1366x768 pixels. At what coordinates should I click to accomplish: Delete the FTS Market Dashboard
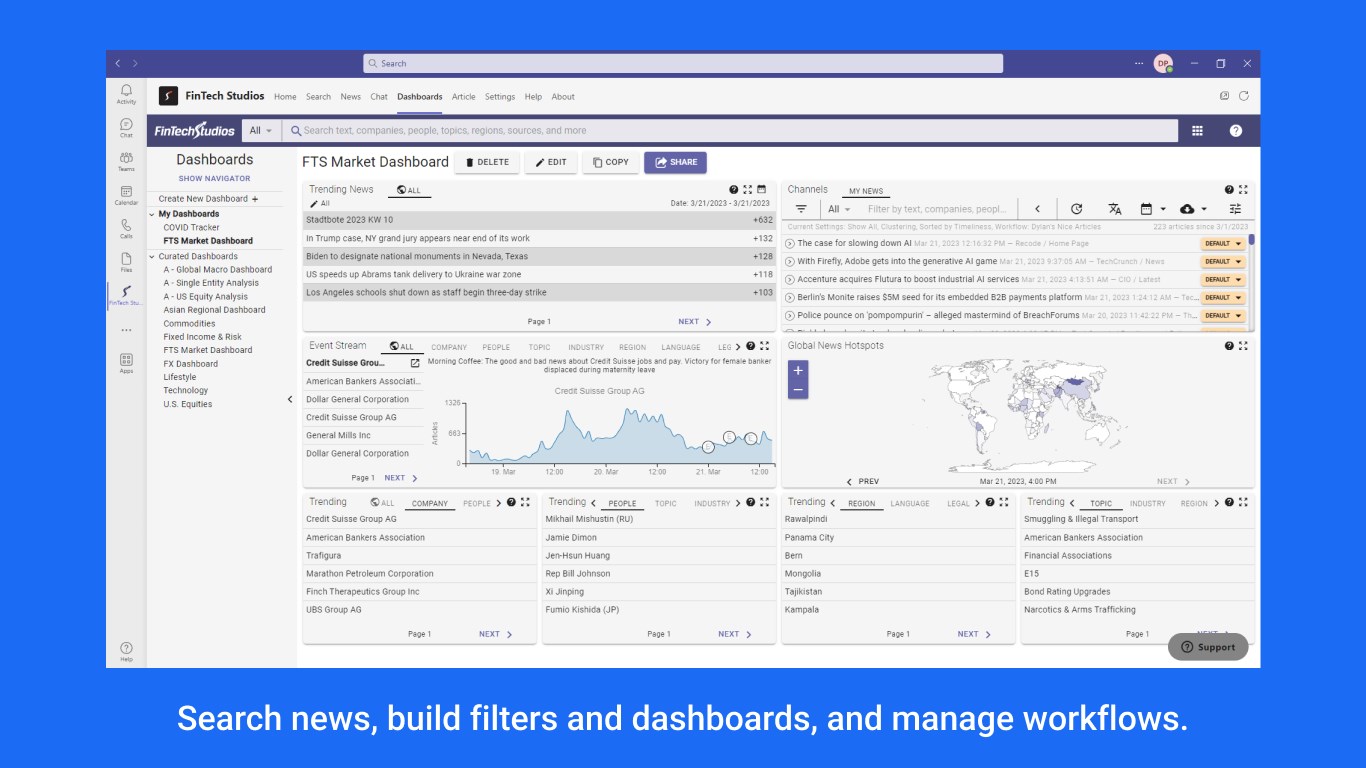point(487,162)
